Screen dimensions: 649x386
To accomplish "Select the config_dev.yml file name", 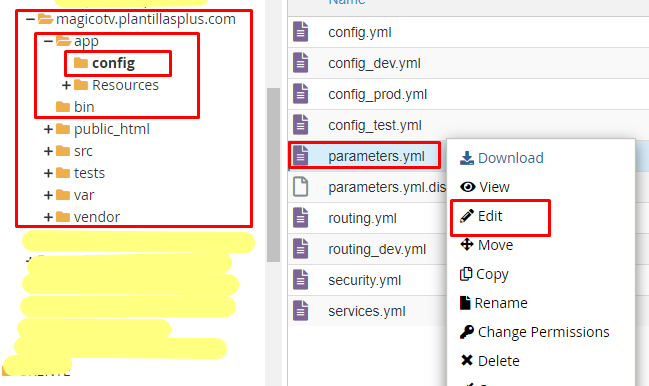I will click(x=374, y=63).
